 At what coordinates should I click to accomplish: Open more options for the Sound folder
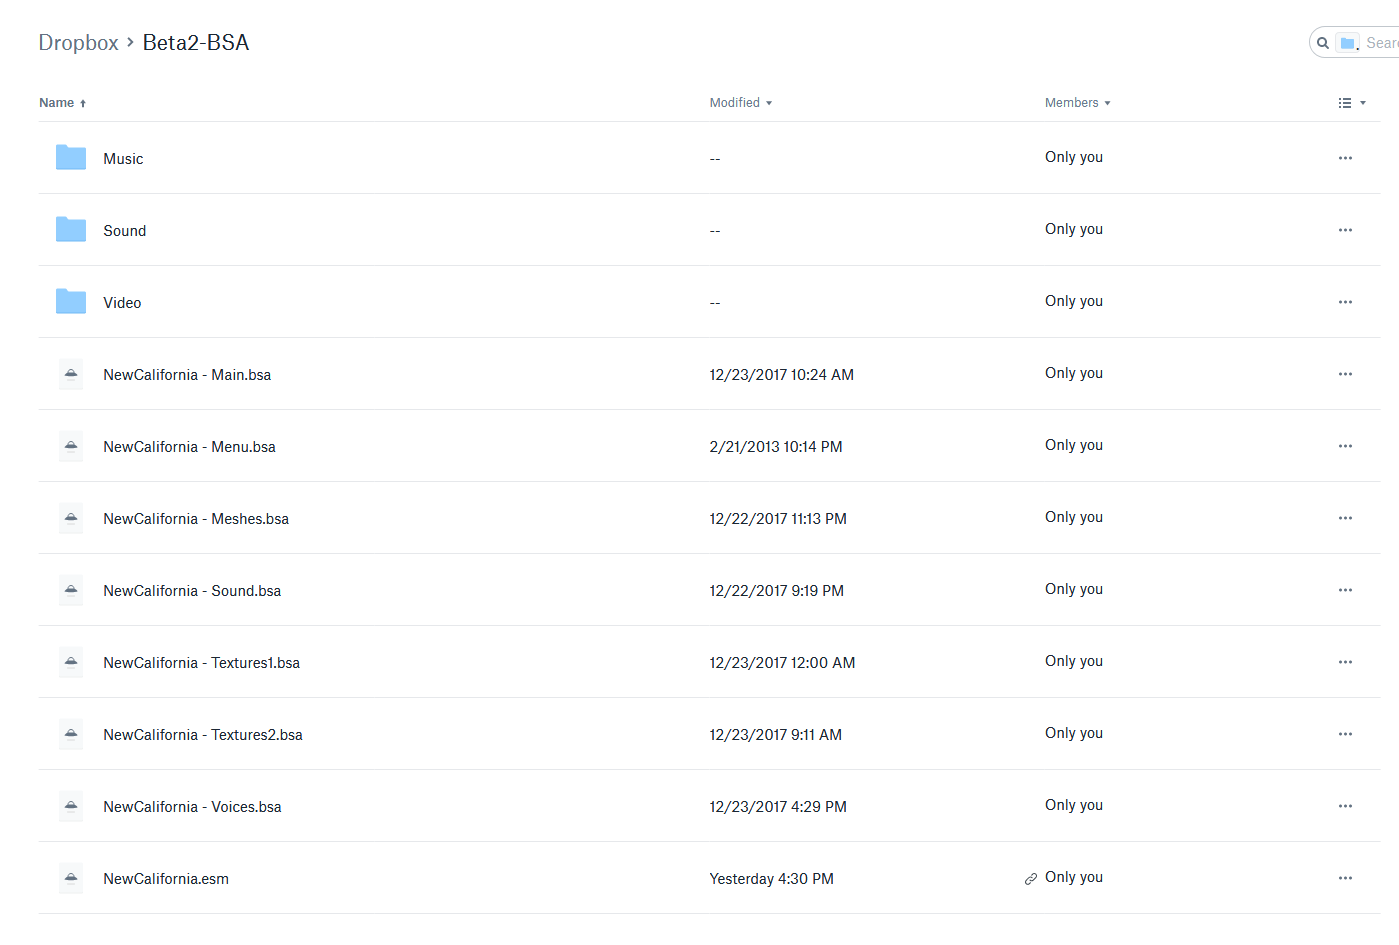[x=1345, y=230]
